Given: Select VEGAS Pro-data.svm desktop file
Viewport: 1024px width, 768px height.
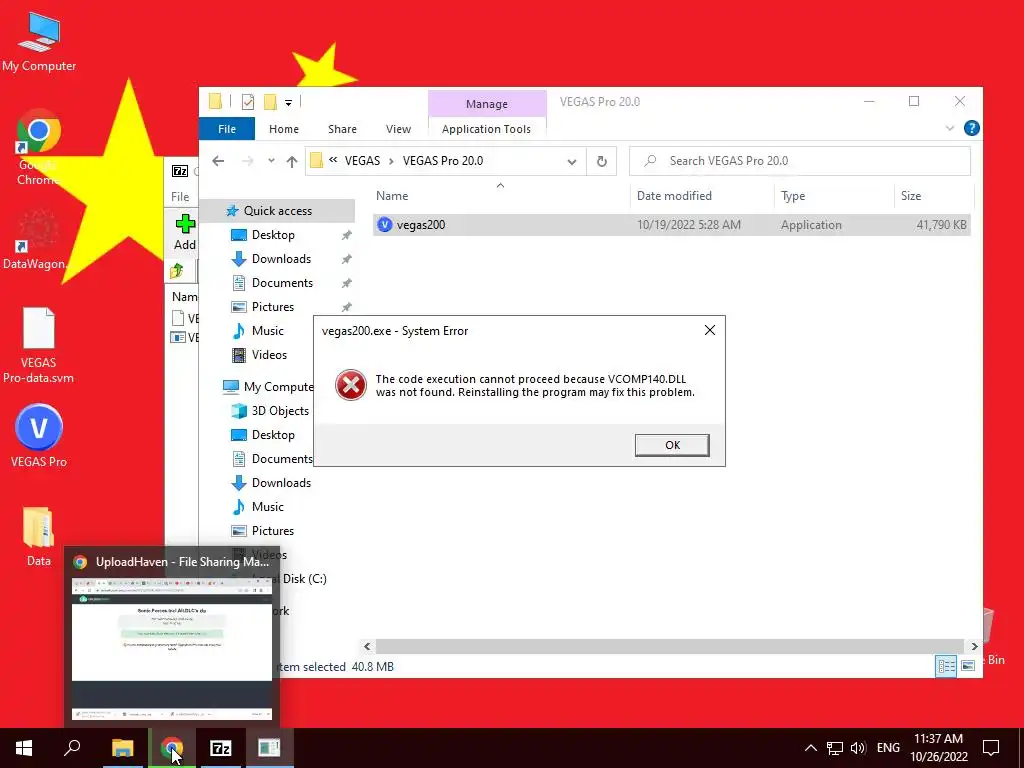Looking at the screenshot, I should pos(39,345).
